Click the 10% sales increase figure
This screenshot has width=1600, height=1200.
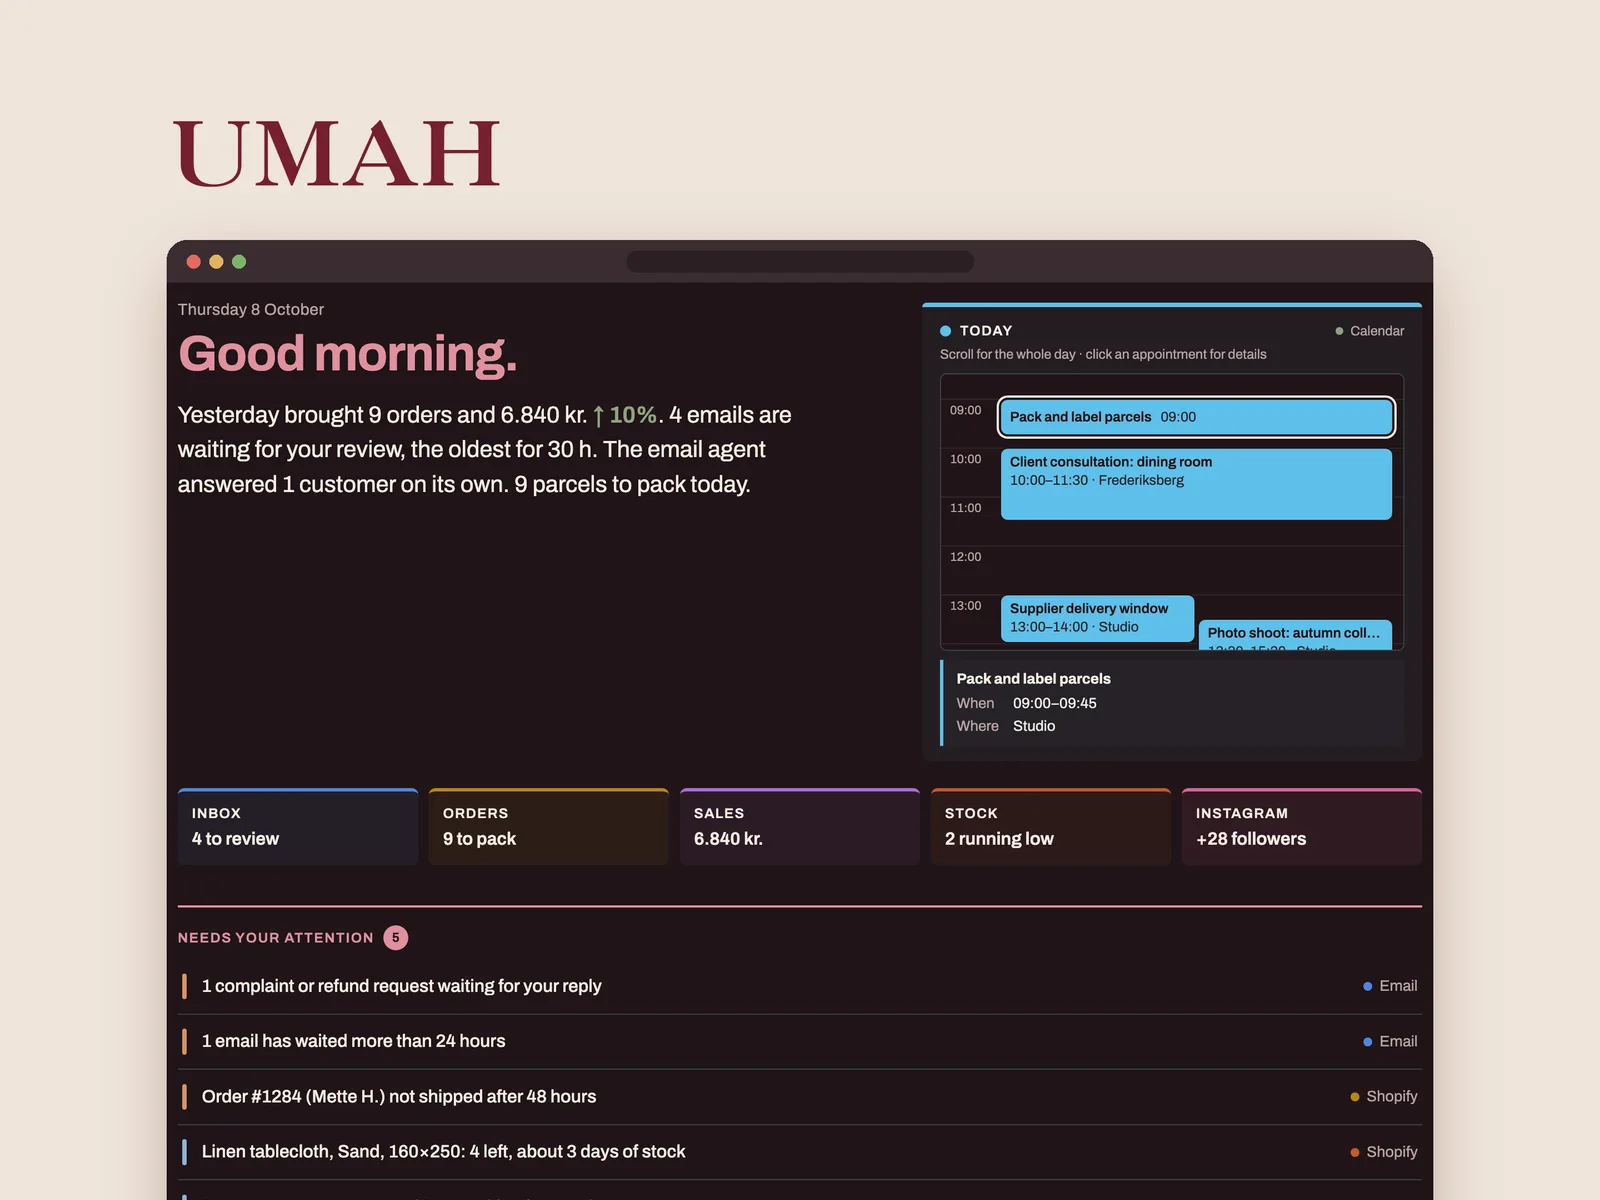[625, 415]
